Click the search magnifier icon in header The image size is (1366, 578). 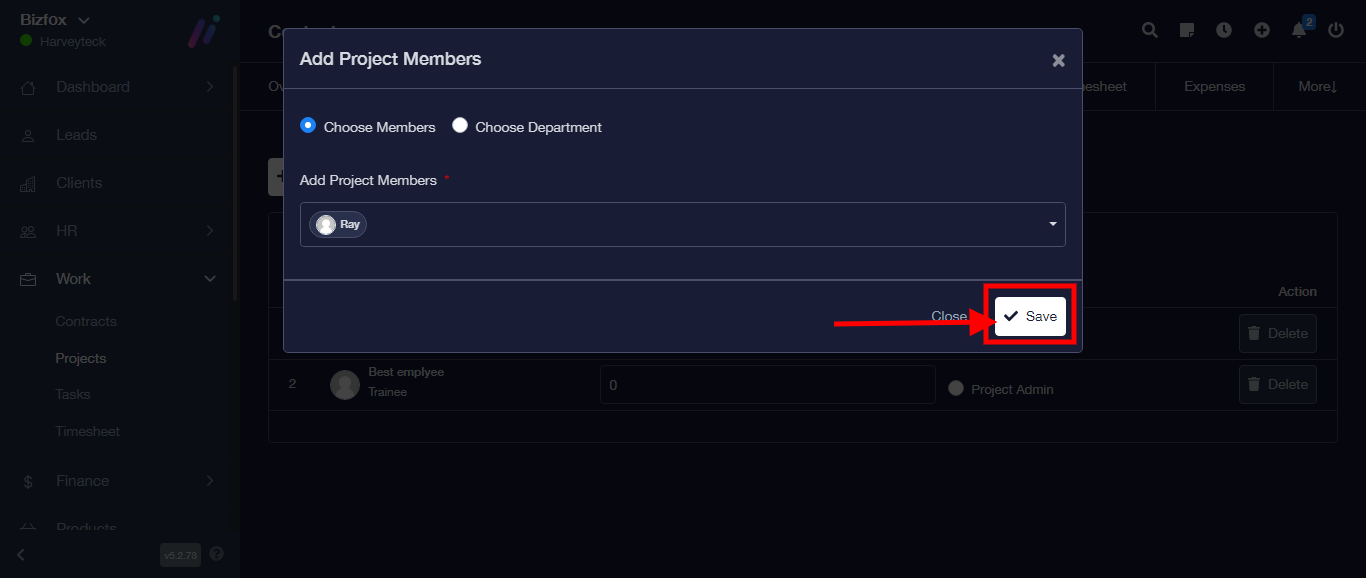click(x=1150, y=30)
